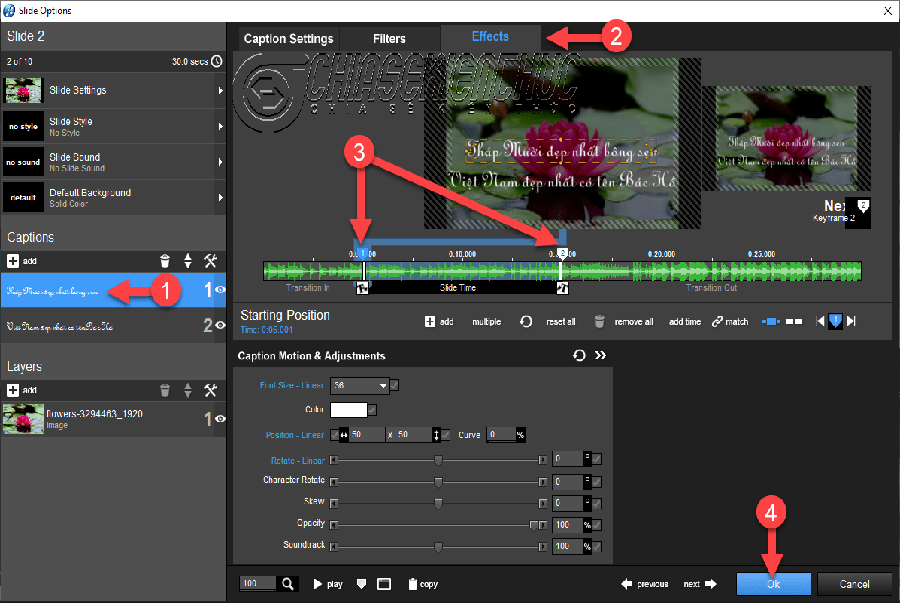Select the second caption in list
This screenshot has height=603, width=900.
pyautogui.click(x=114, y=326)
